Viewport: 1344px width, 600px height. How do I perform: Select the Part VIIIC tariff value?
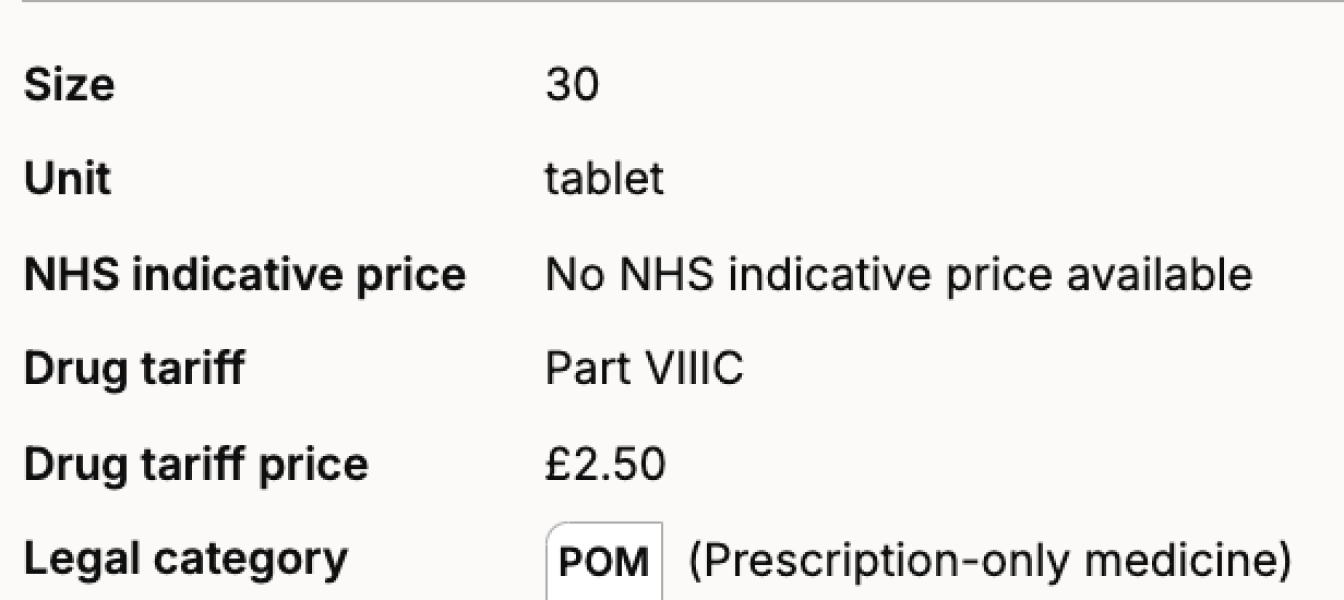coord(644,370)
